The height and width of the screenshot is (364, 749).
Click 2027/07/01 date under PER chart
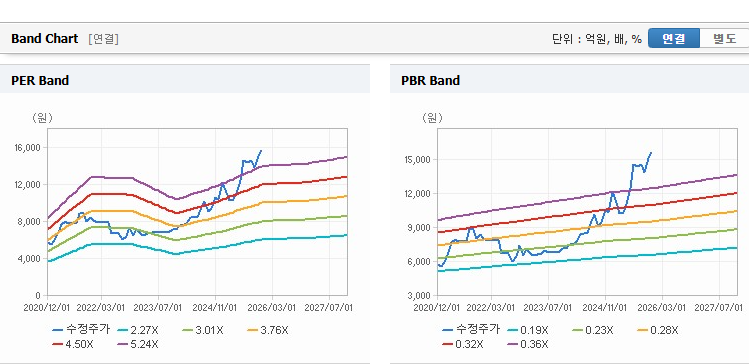coord(329,308)
